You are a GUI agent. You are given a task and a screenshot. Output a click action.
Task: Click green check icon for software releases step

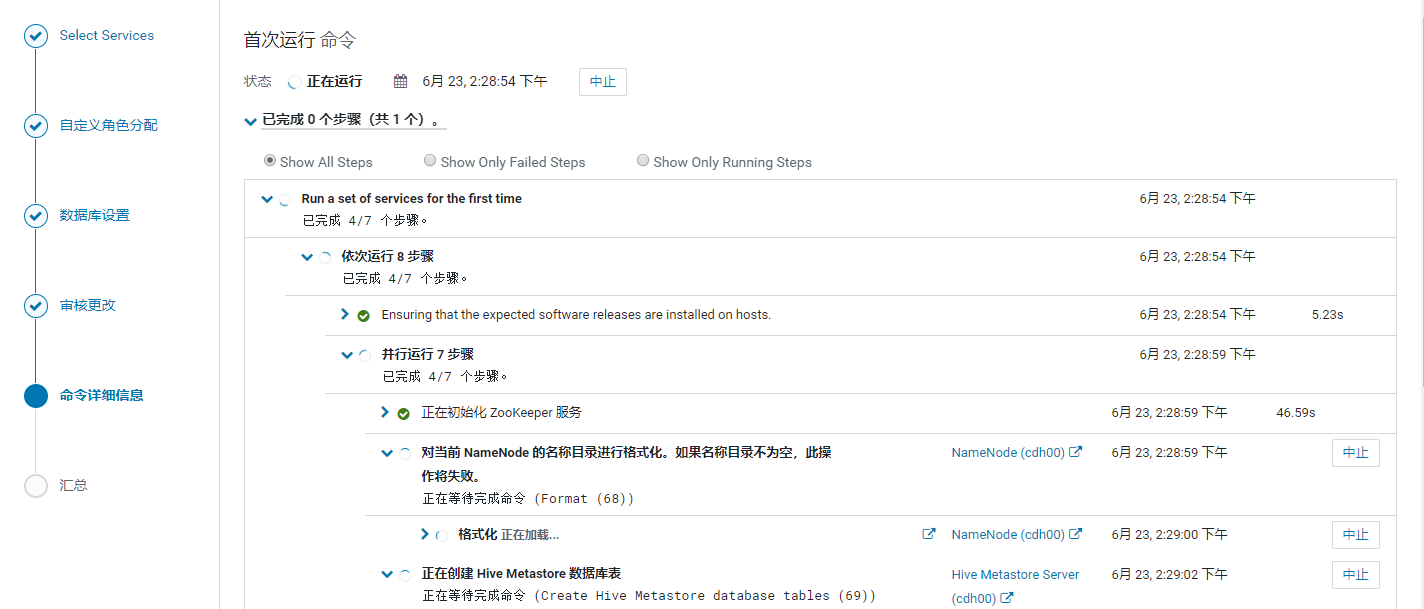tap(364, 315)
